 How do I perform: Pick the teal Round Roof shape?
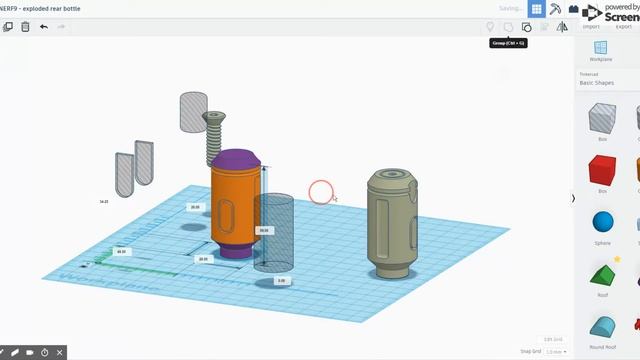[602, 327]
